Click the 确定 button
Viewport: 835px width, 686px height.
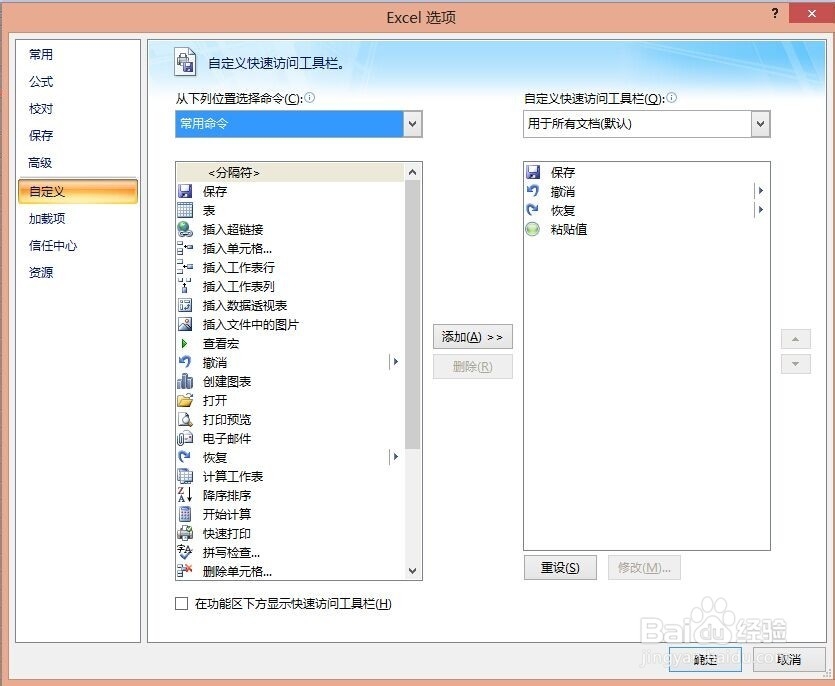pos(705,660)
